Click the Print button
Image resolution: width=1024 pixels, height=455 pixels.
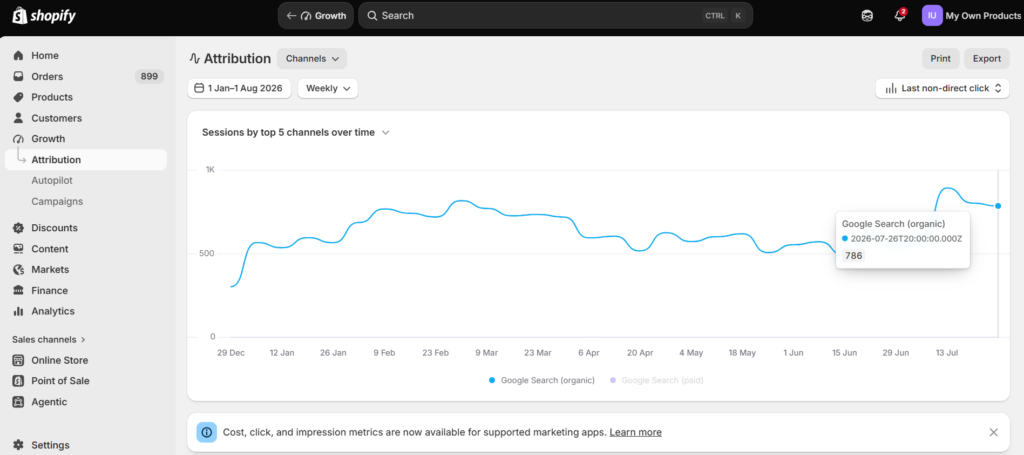[940, 59]
